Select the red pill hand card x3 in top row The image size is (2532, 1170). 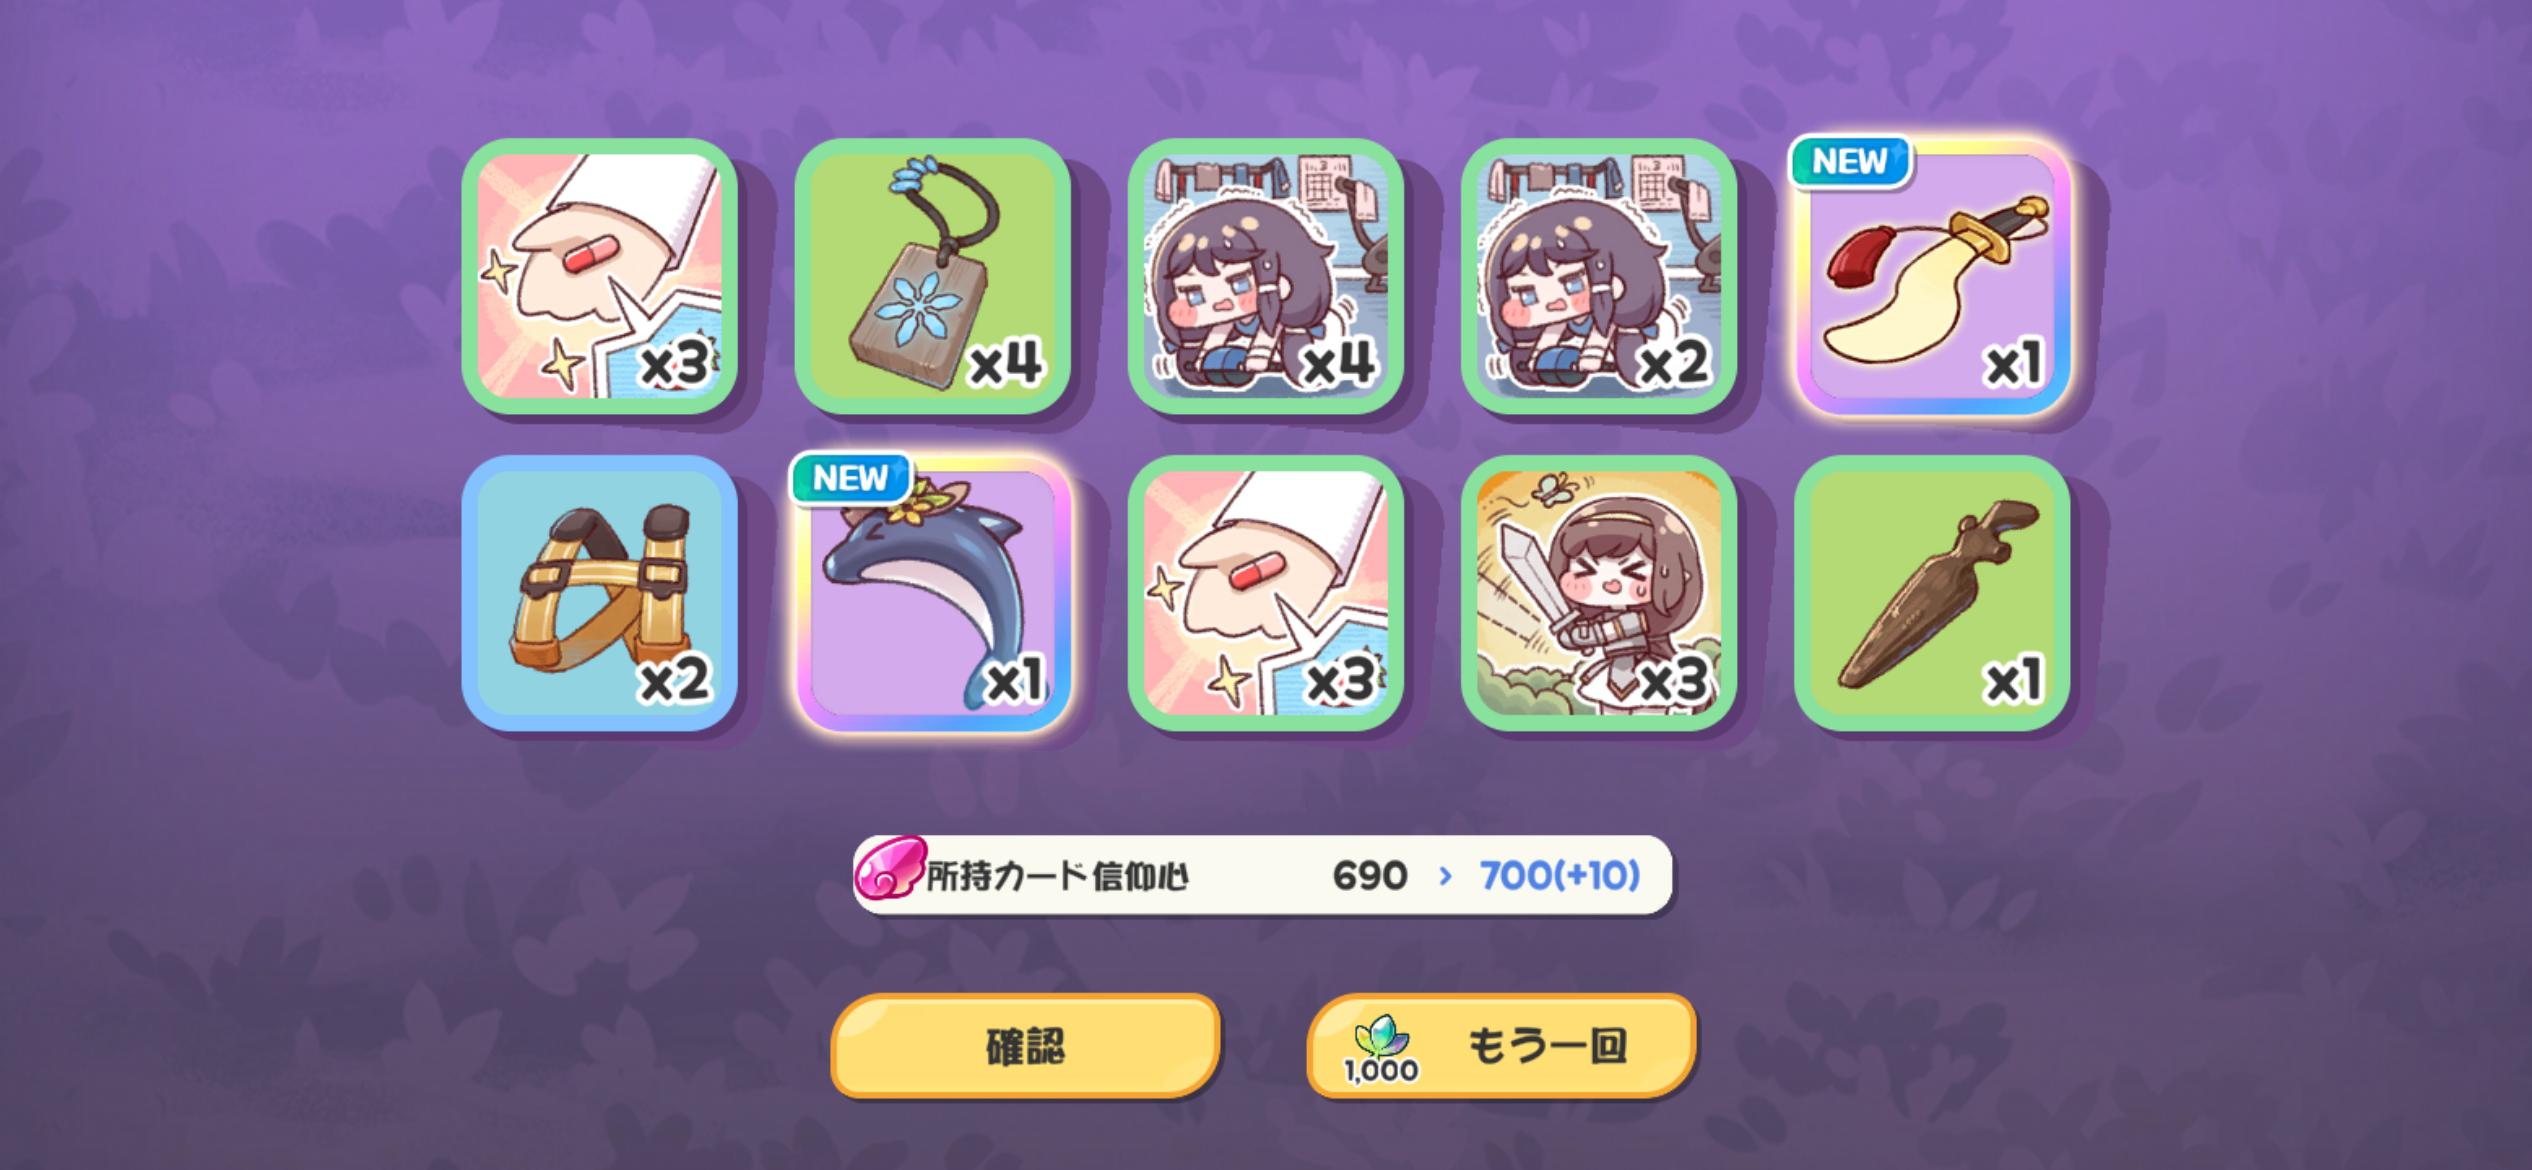point(599,276)
